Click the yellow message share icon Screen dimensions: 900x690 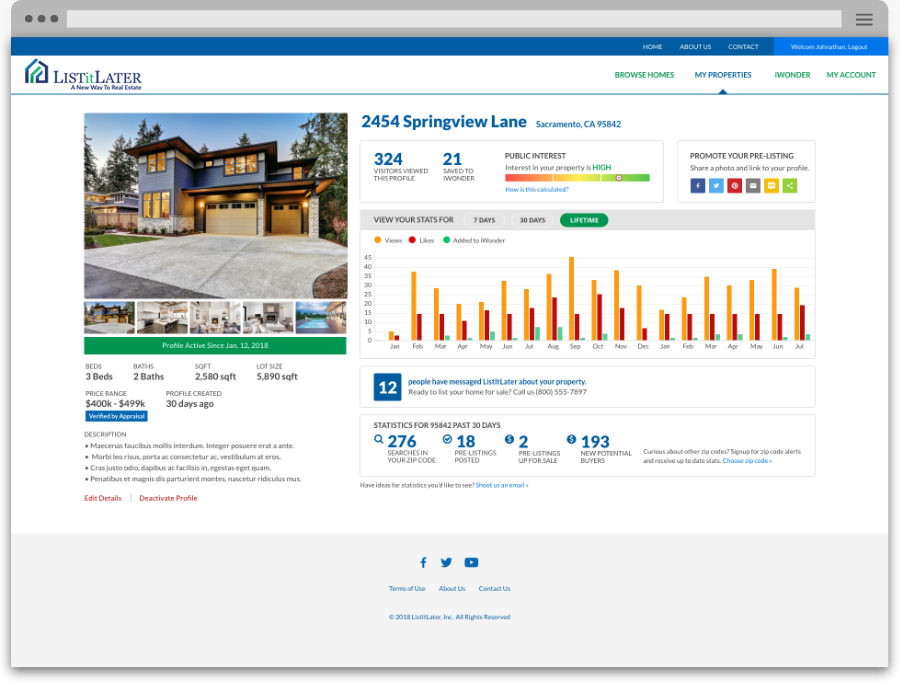[x=771, y=186]
